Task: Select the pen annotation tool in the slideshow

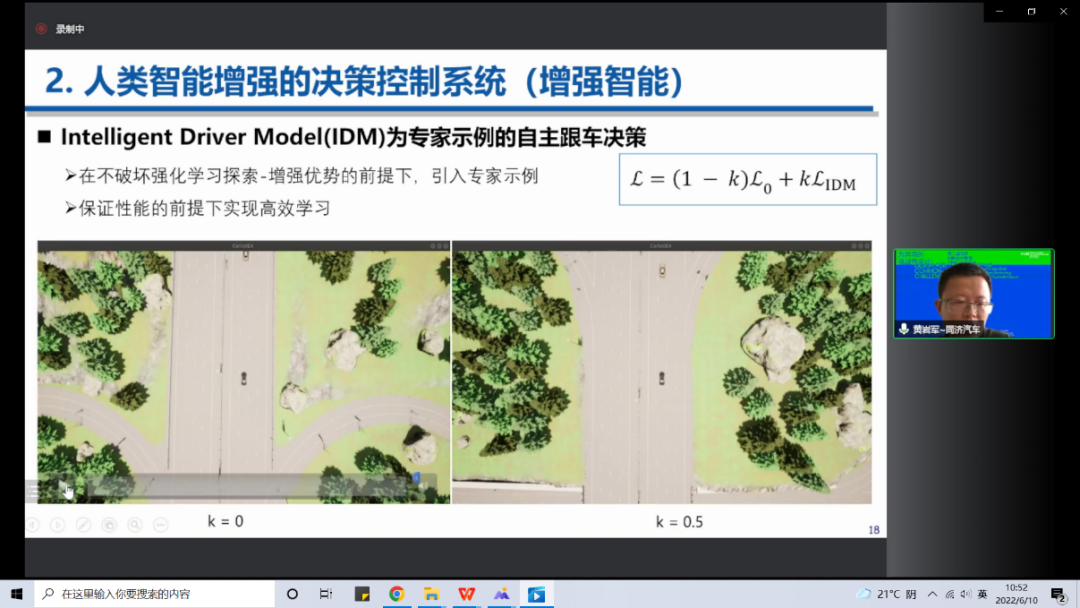Action: pyautogui.click(x=83, y=524)
